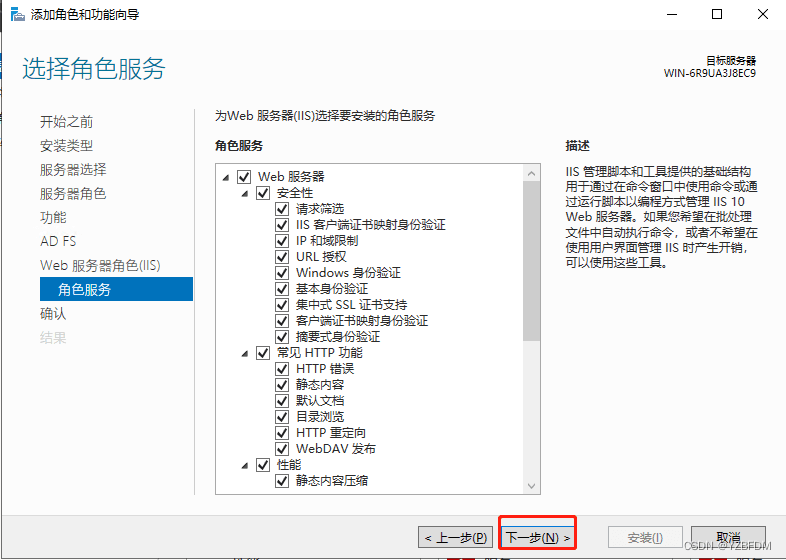Click the role services scrollbar thumb
Image resolution: width=786 pixels, height=560 pixels.
(x=531, y=261)
